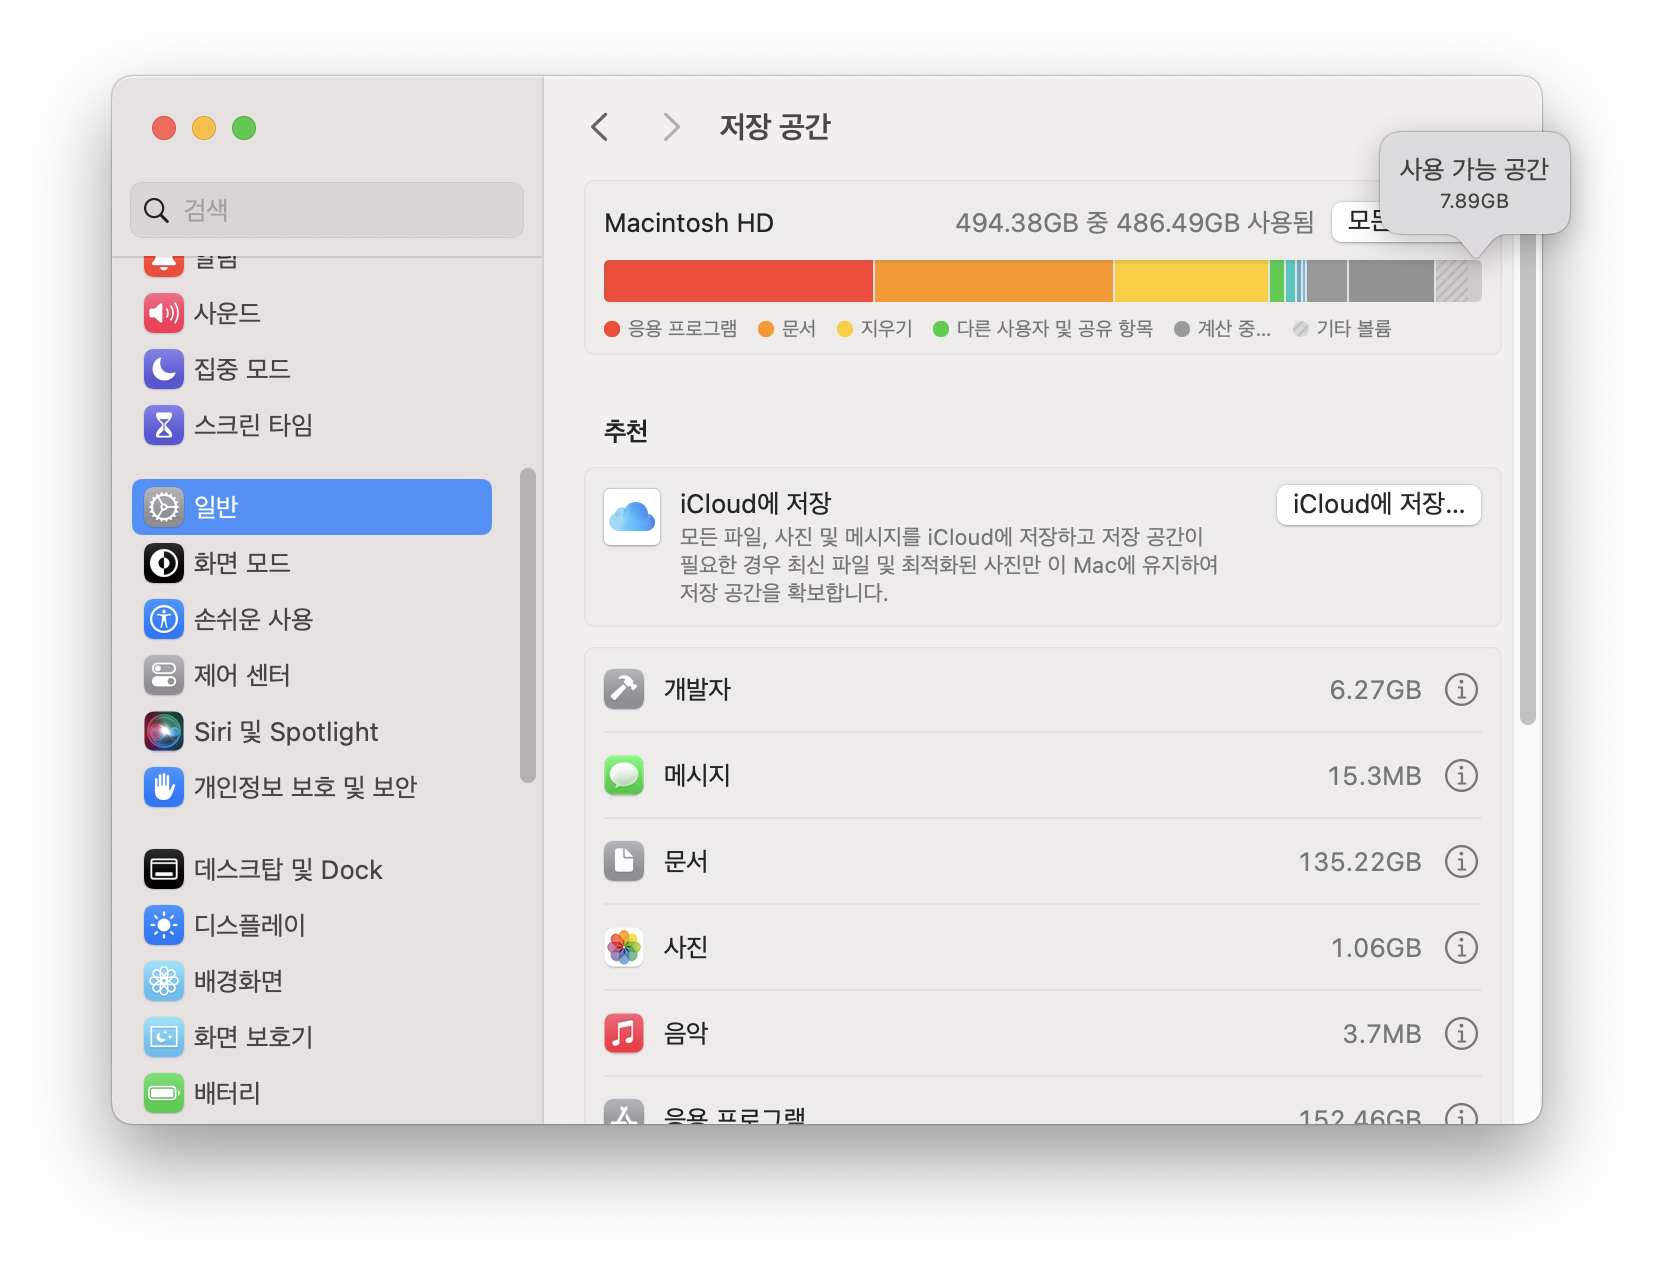The width and height of the screenshot is (1654, 1272).
Task: Open Focus mode (집중 모드) icon
Action: (x=164, y=369)
